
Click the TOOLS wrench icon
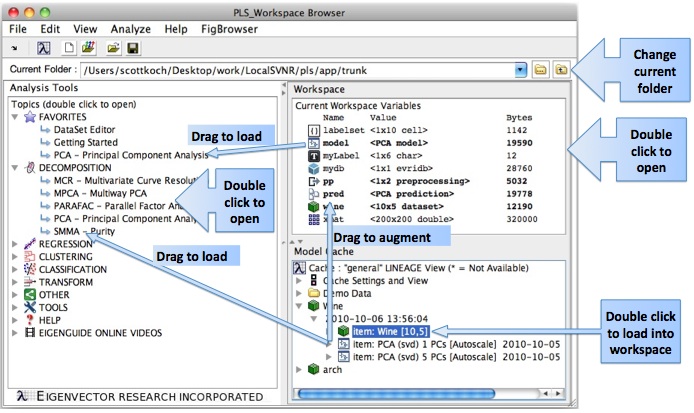point(30,307)
